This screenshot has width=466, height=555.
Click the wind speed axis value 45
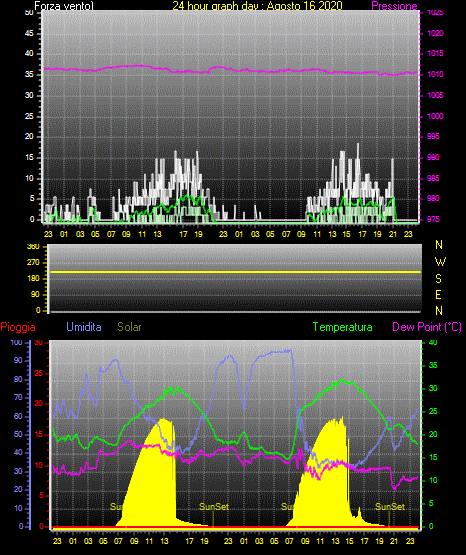(29, 33)
